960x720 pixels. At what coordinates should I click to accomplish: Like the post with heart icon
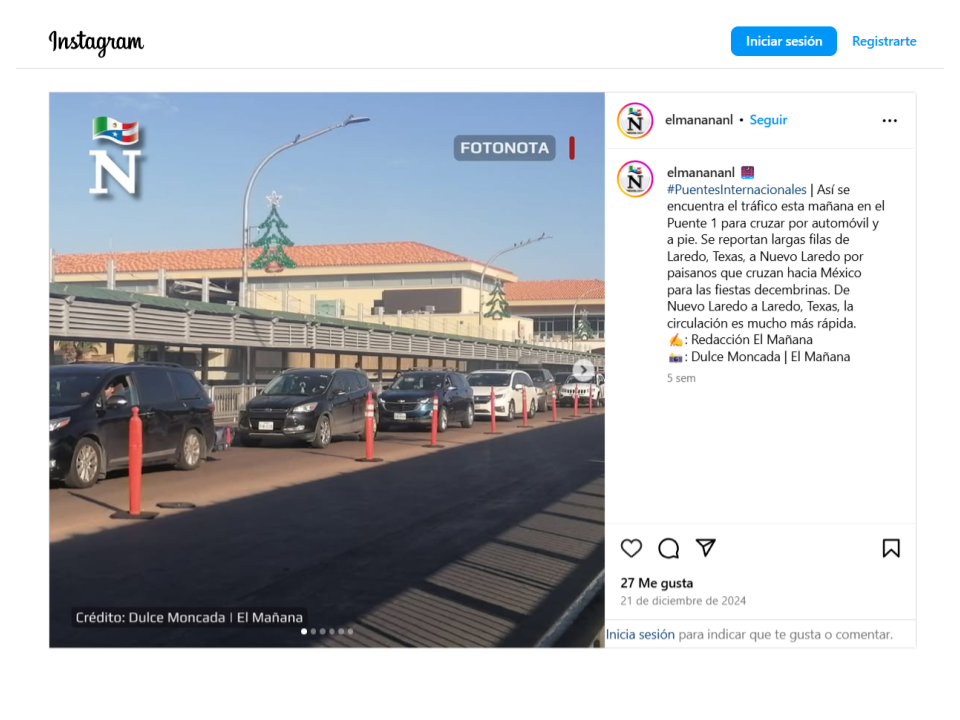631,548
